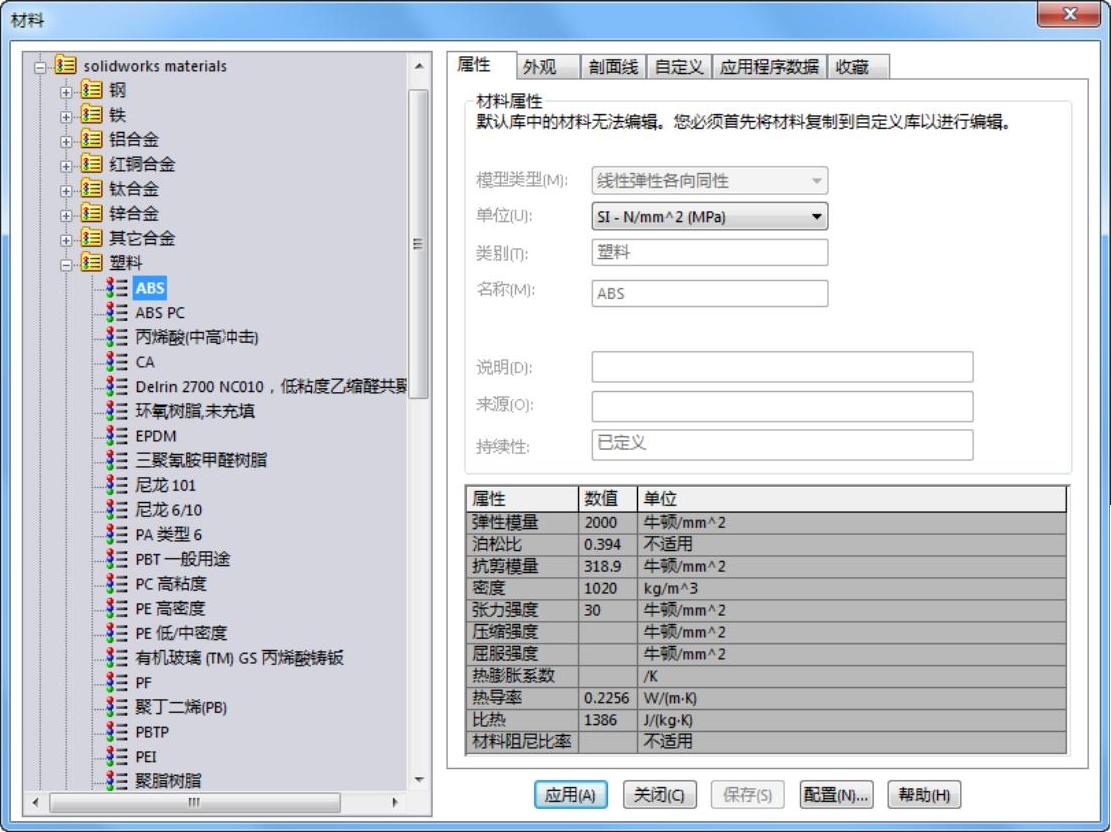Viewport: 1111px width, 832px height.
Task: Switch to the 属性 tab
Action: 482,65
